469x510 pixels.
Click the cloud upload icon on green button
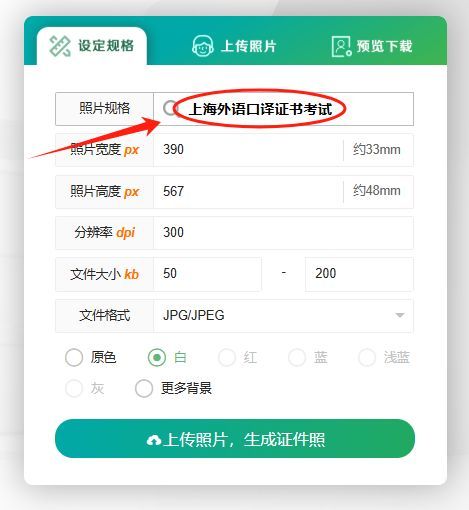[154, 440]
